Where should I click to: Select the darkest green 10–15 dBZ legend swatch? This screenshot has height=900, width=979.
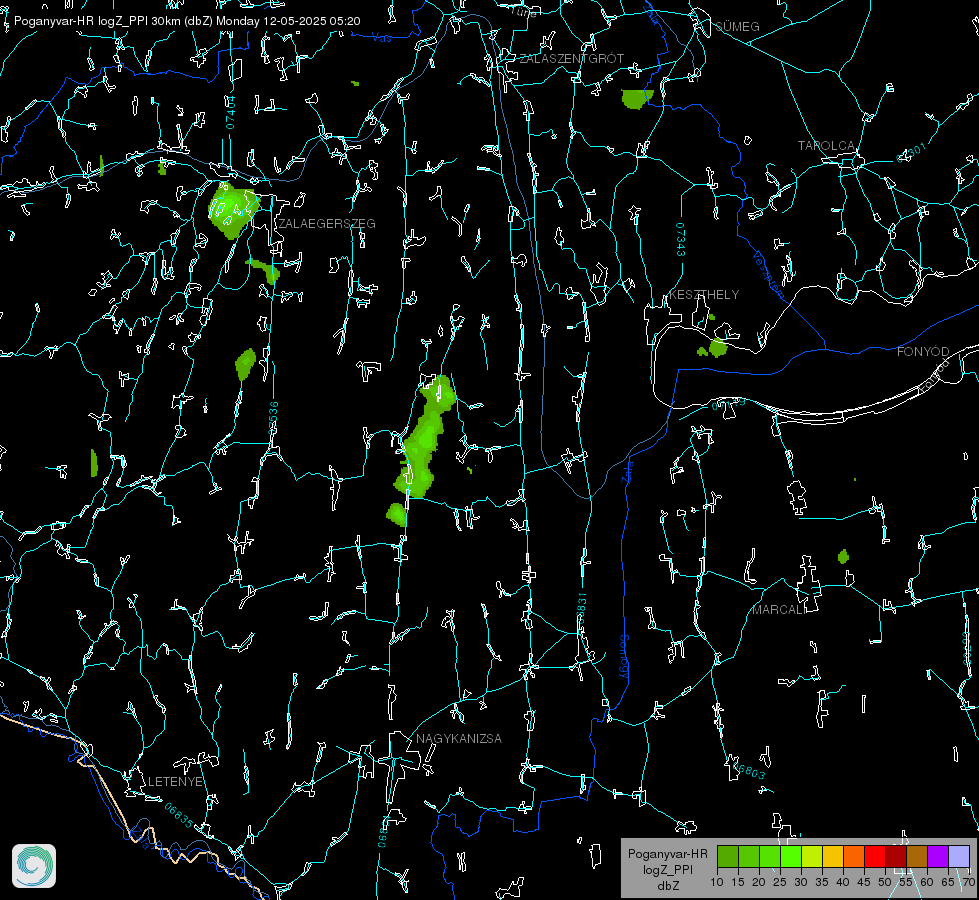coord(728,856)
